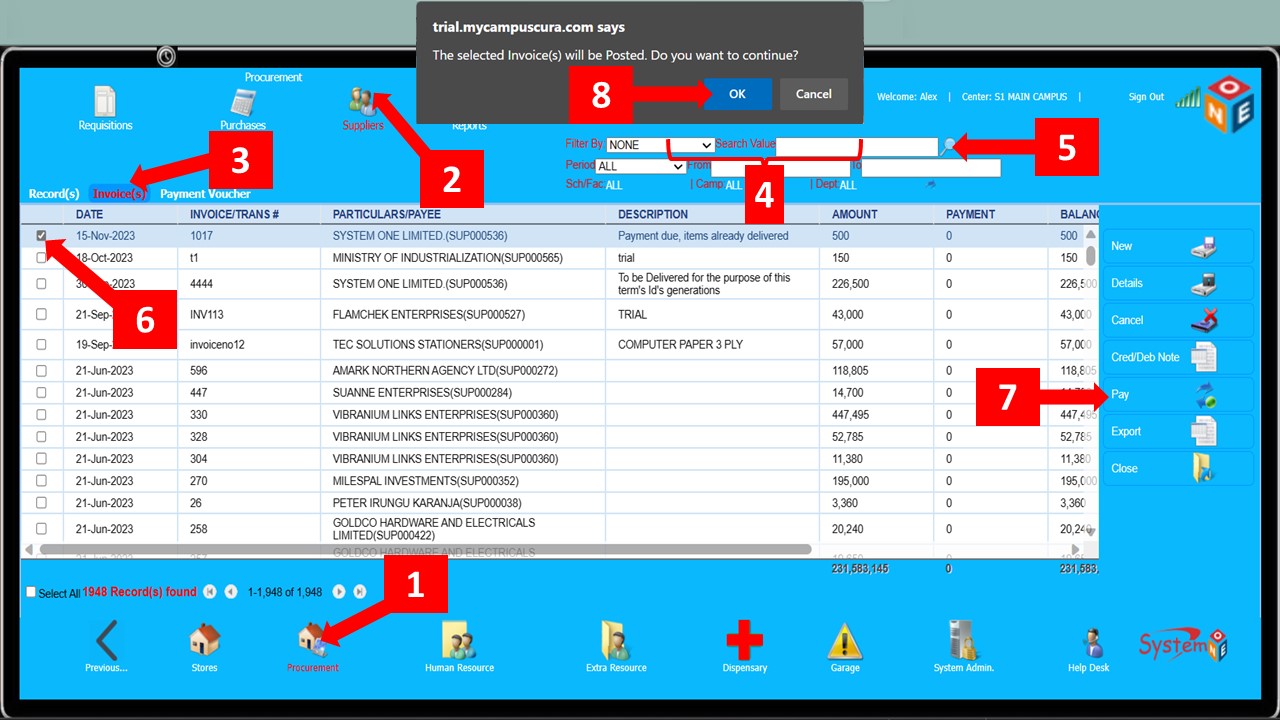Click Cancel in the posting dialog

813,94
